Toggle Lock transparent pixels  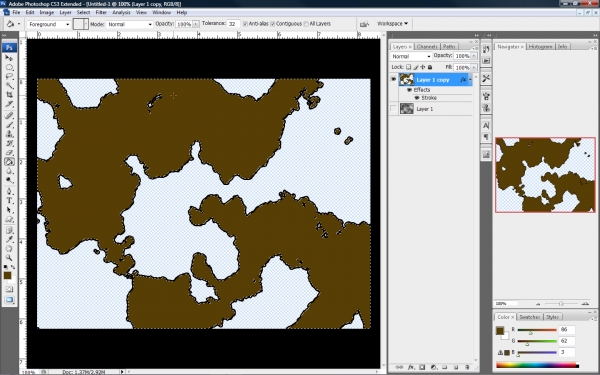click(x=408, y=67)
